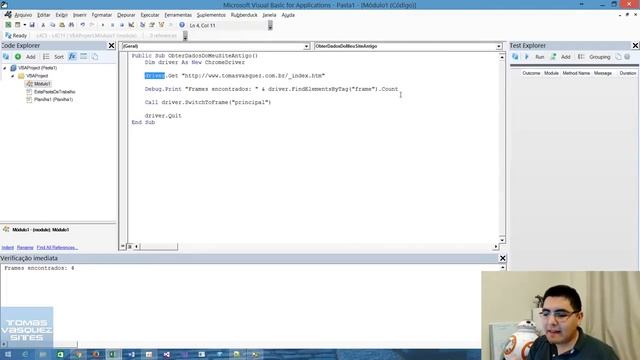Open the Depurar menu
The image size is (640, 360).
126,15
